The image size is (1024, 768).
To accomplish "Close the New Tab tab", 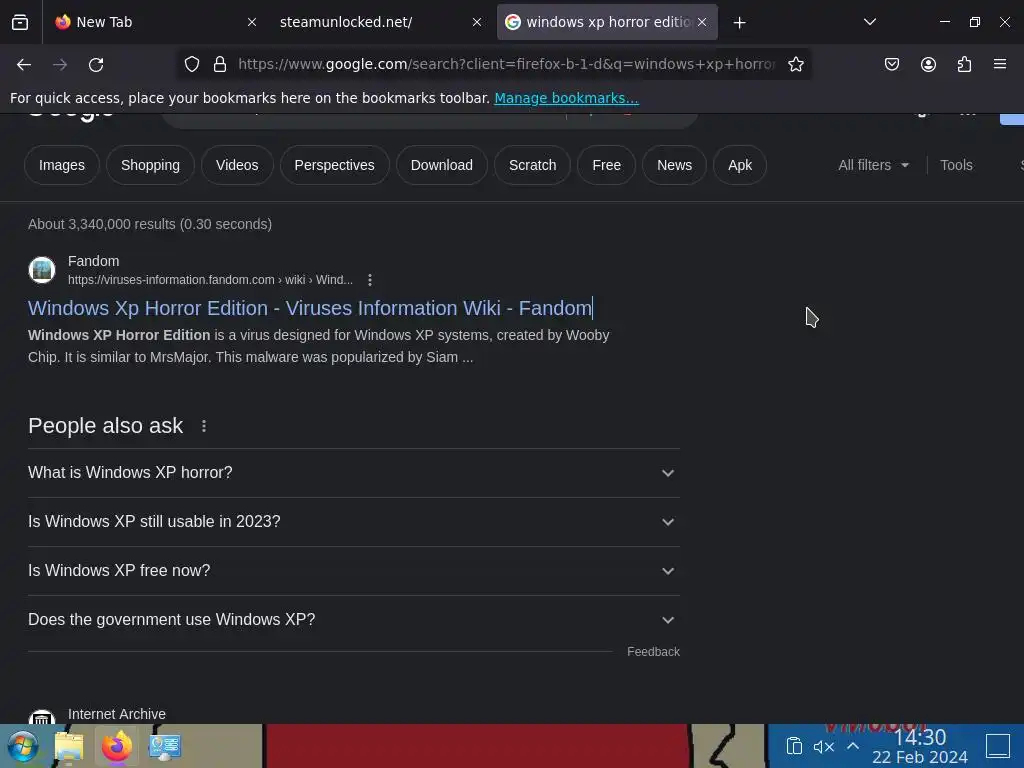I will click(252, 22).
